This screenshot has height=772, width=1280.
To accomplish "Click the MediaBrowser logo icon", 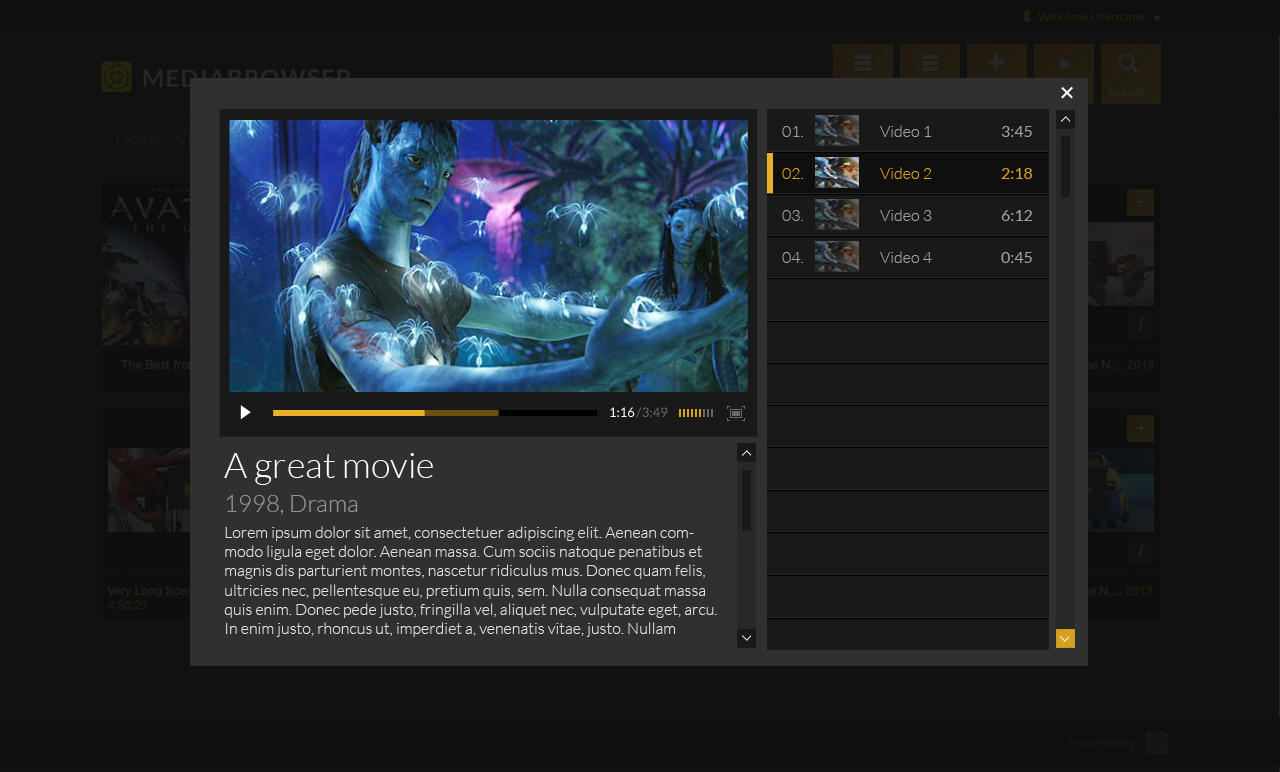I will click(116, 77).
